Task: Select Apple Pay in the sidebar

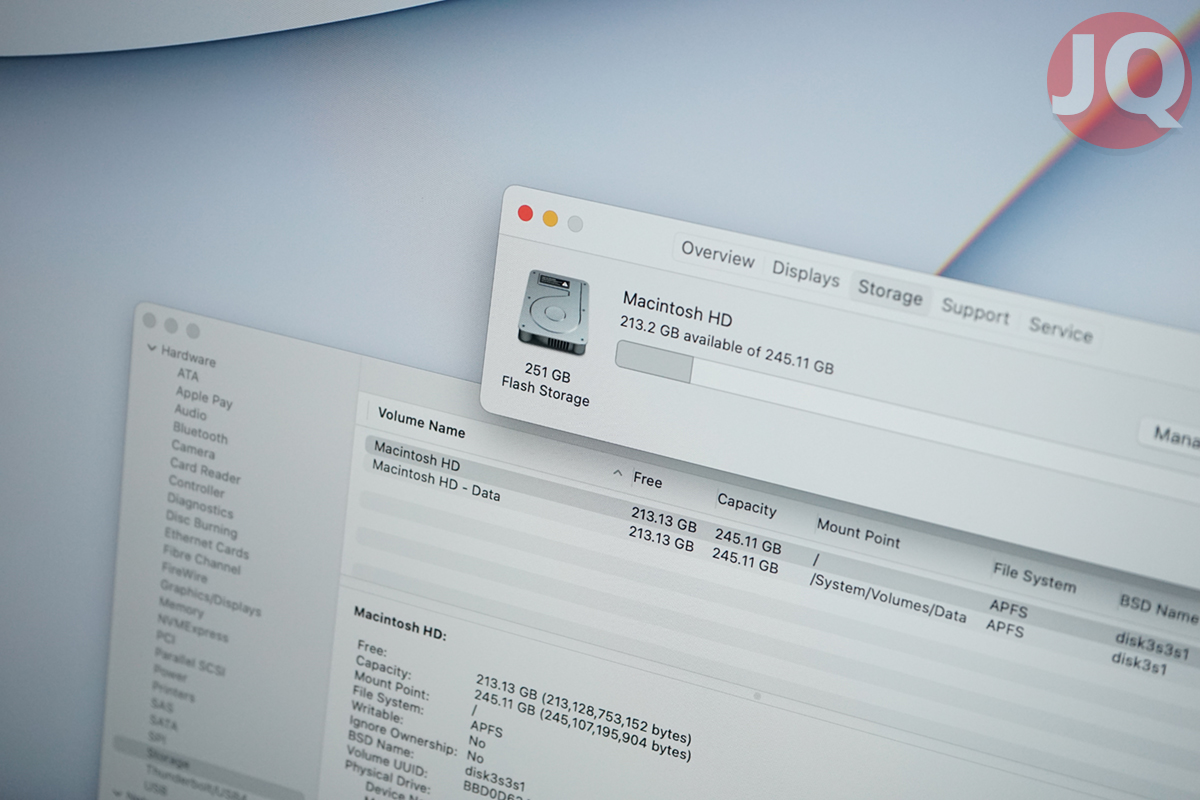Action: [x=204, y=397]
